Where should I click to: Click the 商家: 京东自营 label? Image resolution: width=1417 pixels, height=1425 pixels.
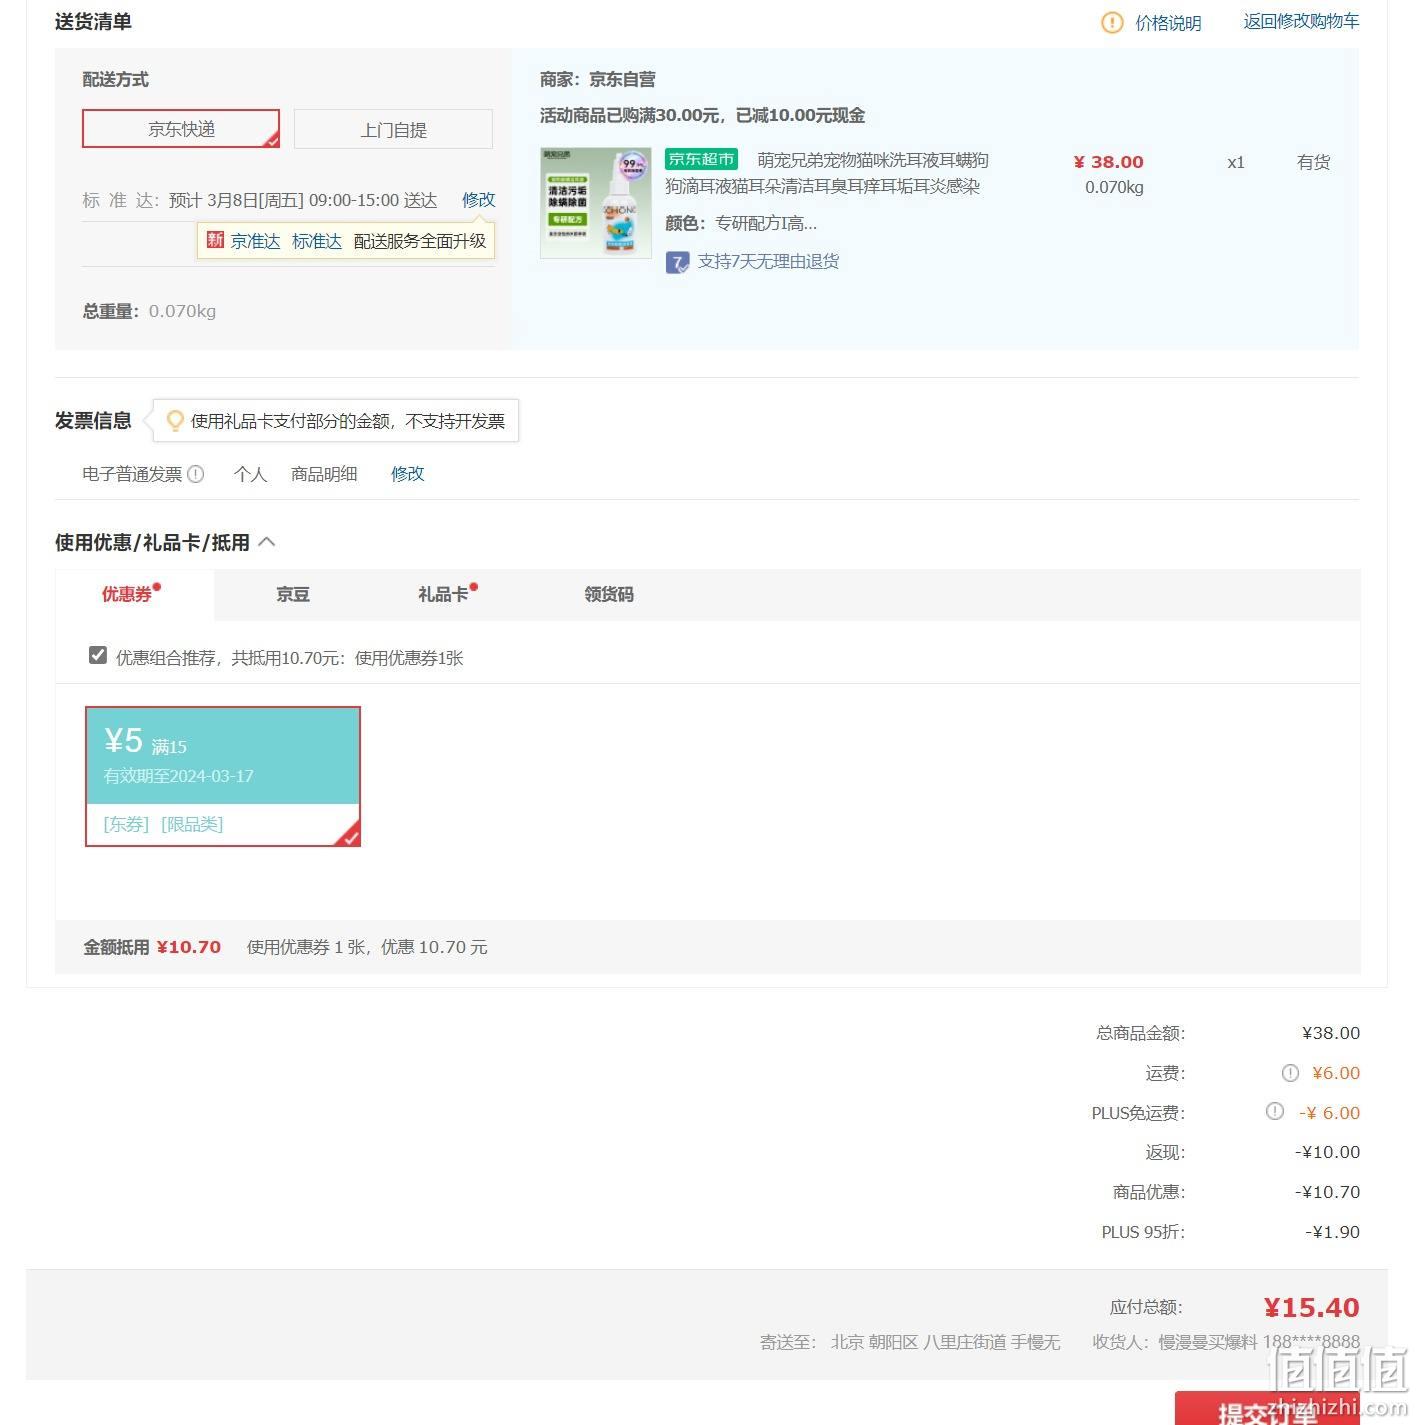point(598,79)
